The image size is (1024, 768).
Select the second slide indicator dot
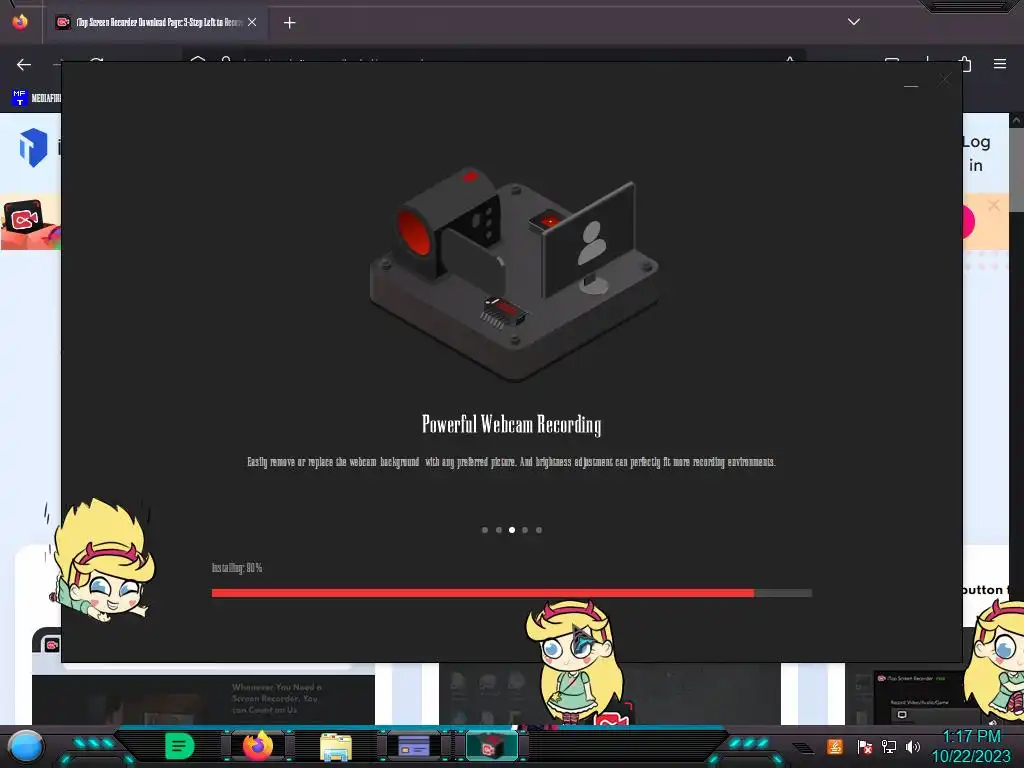click(498, 530)
